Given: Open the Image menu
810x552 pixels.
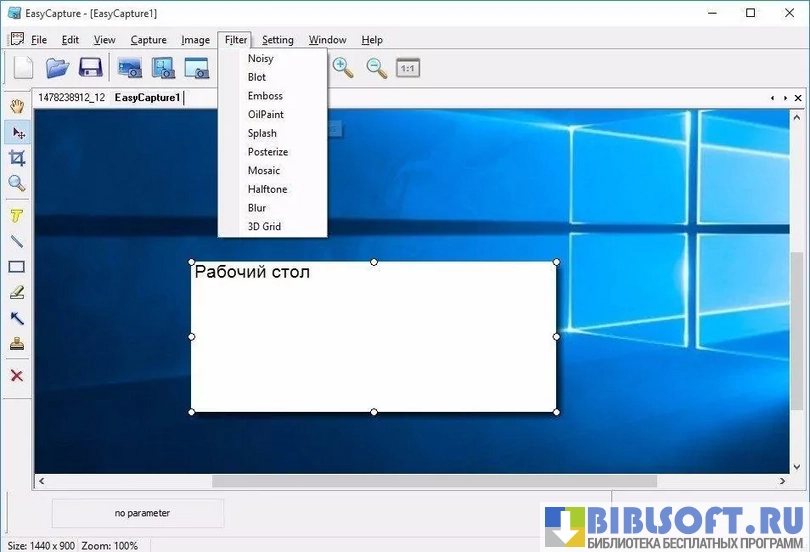Looking at the screenshot, I should [x=195, y=40].
